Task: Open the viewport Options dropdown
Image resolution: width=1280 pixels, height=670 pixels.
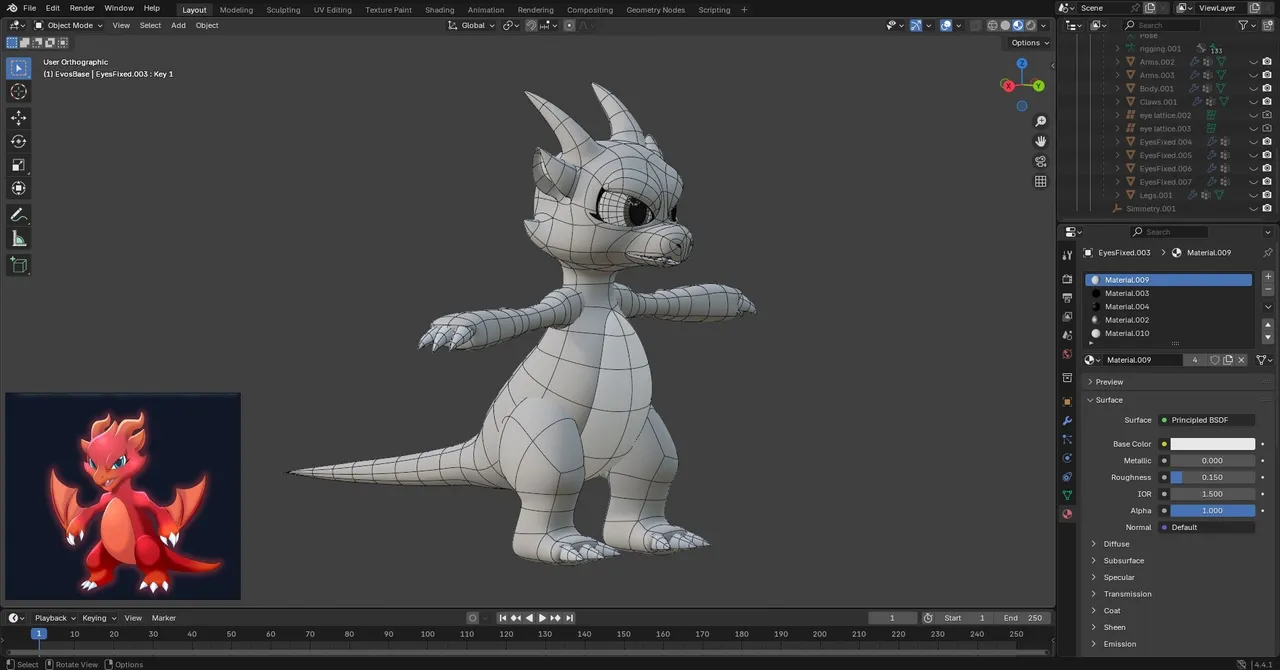Action: 1030,43
